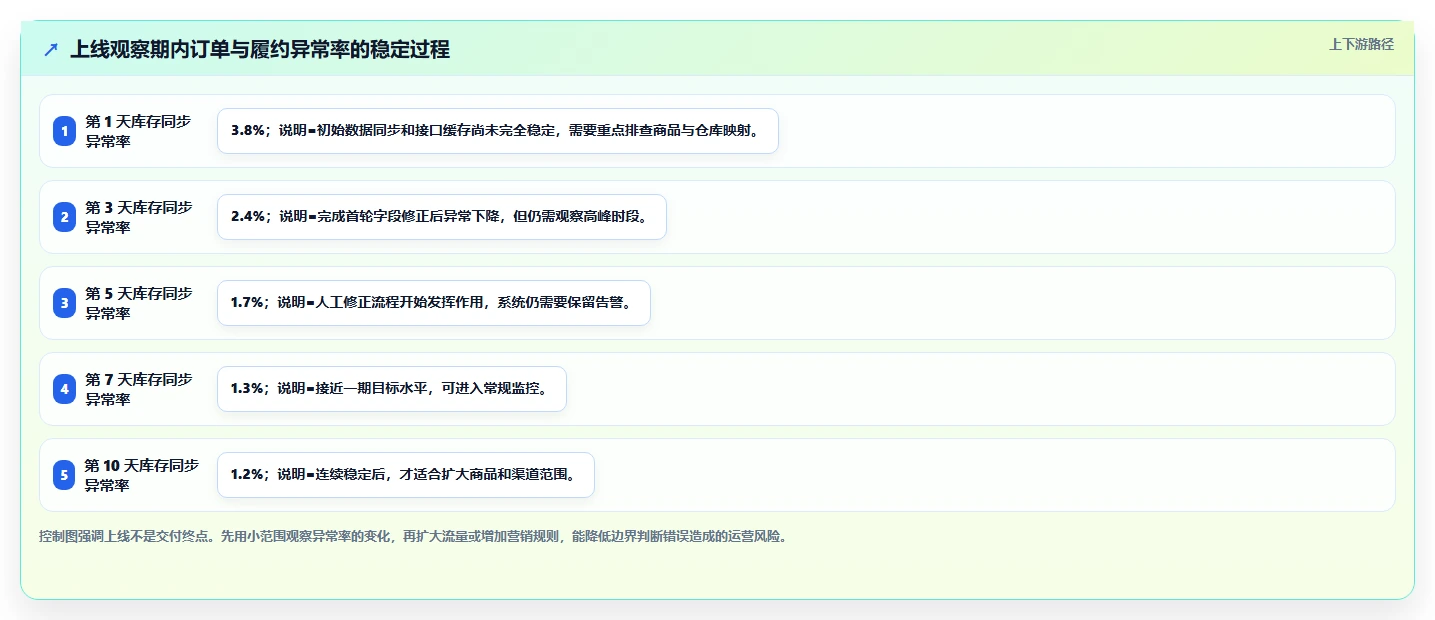Open the 3.8% value card

click(x=498, y=131)
